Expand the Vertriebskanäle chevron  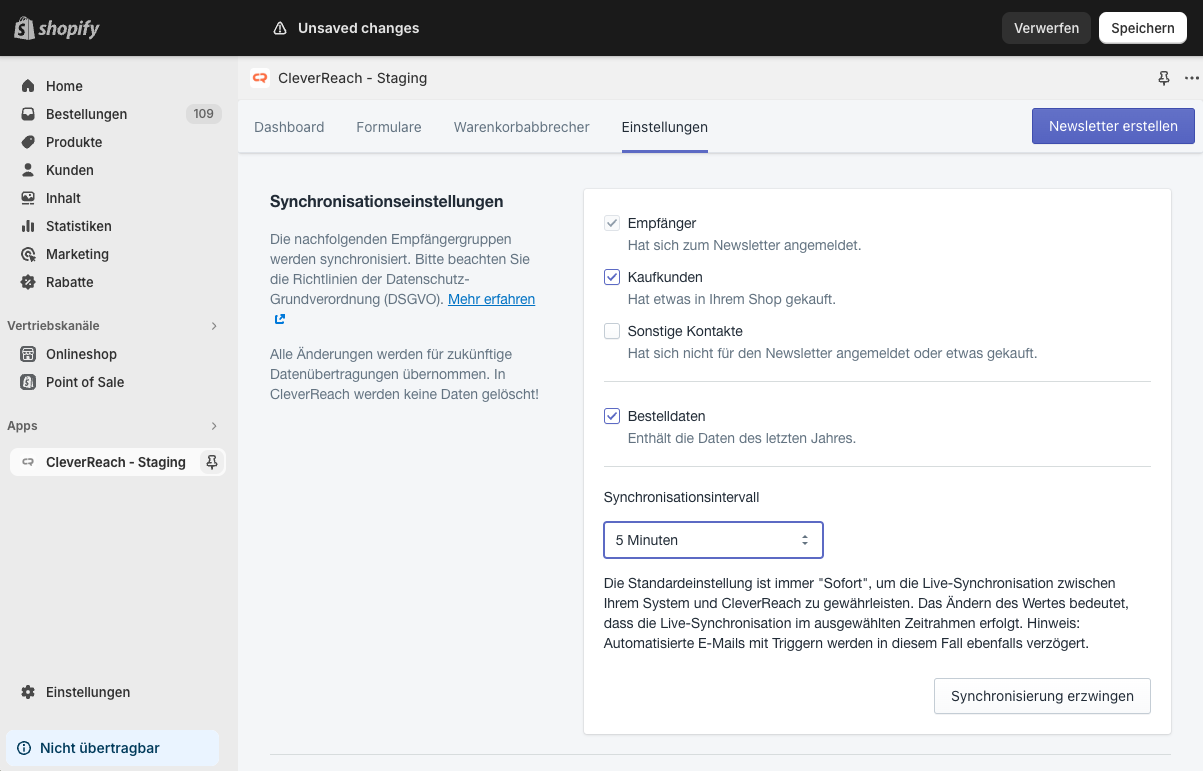point(214,326)
